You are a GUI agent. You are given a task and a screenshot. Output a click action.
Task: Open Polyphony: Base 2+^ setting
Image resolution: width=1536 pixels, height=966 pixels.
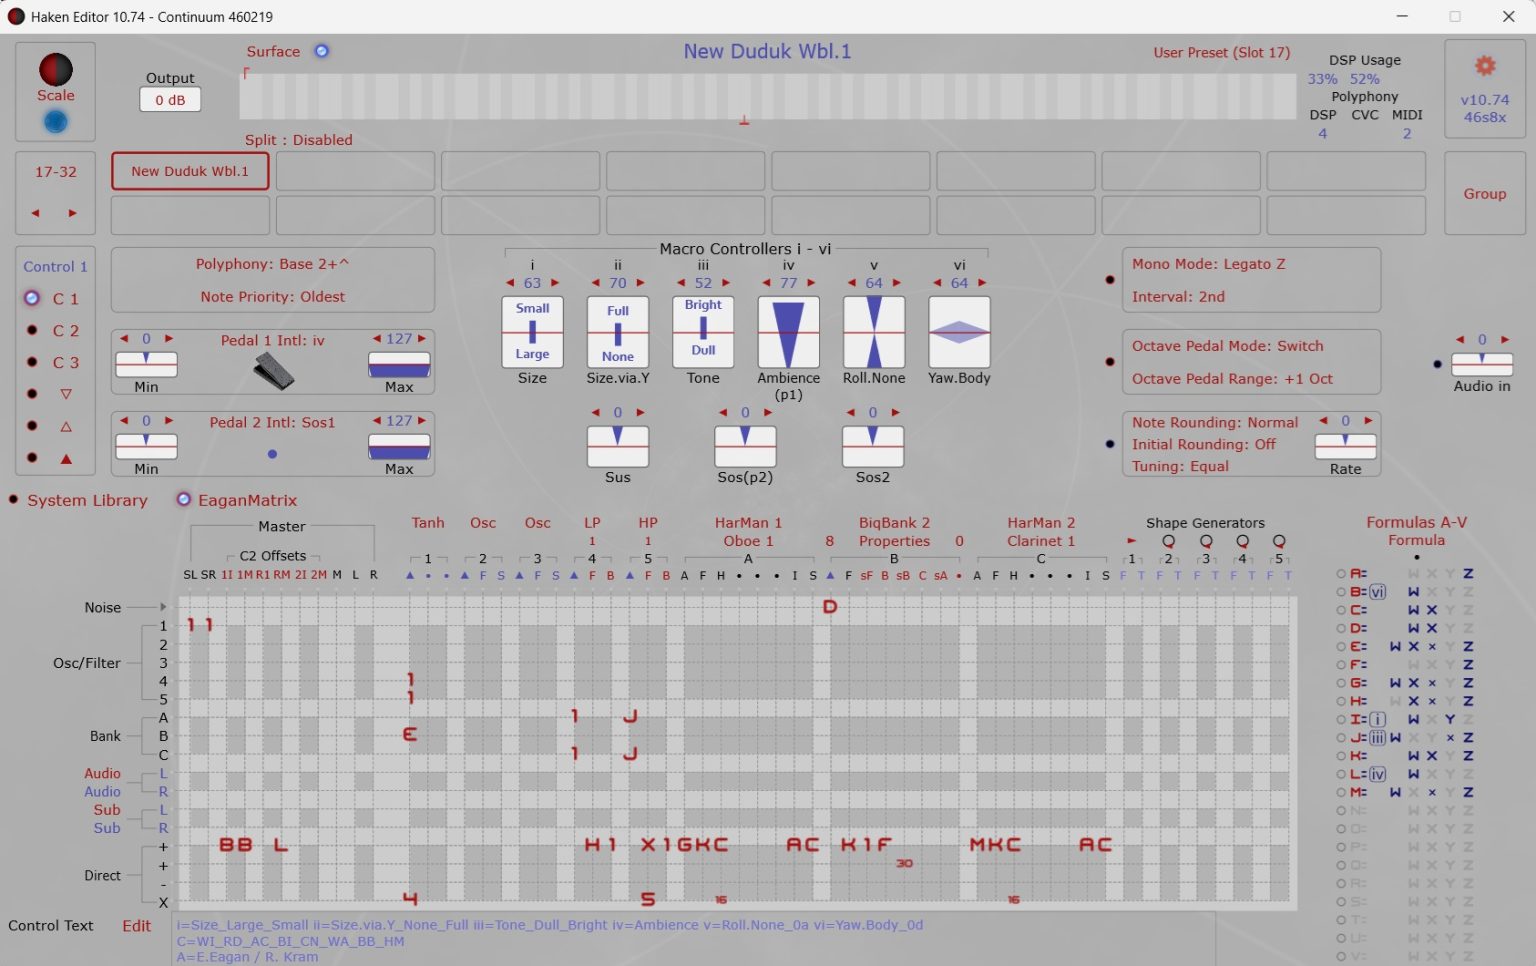(x=272, y=264)
